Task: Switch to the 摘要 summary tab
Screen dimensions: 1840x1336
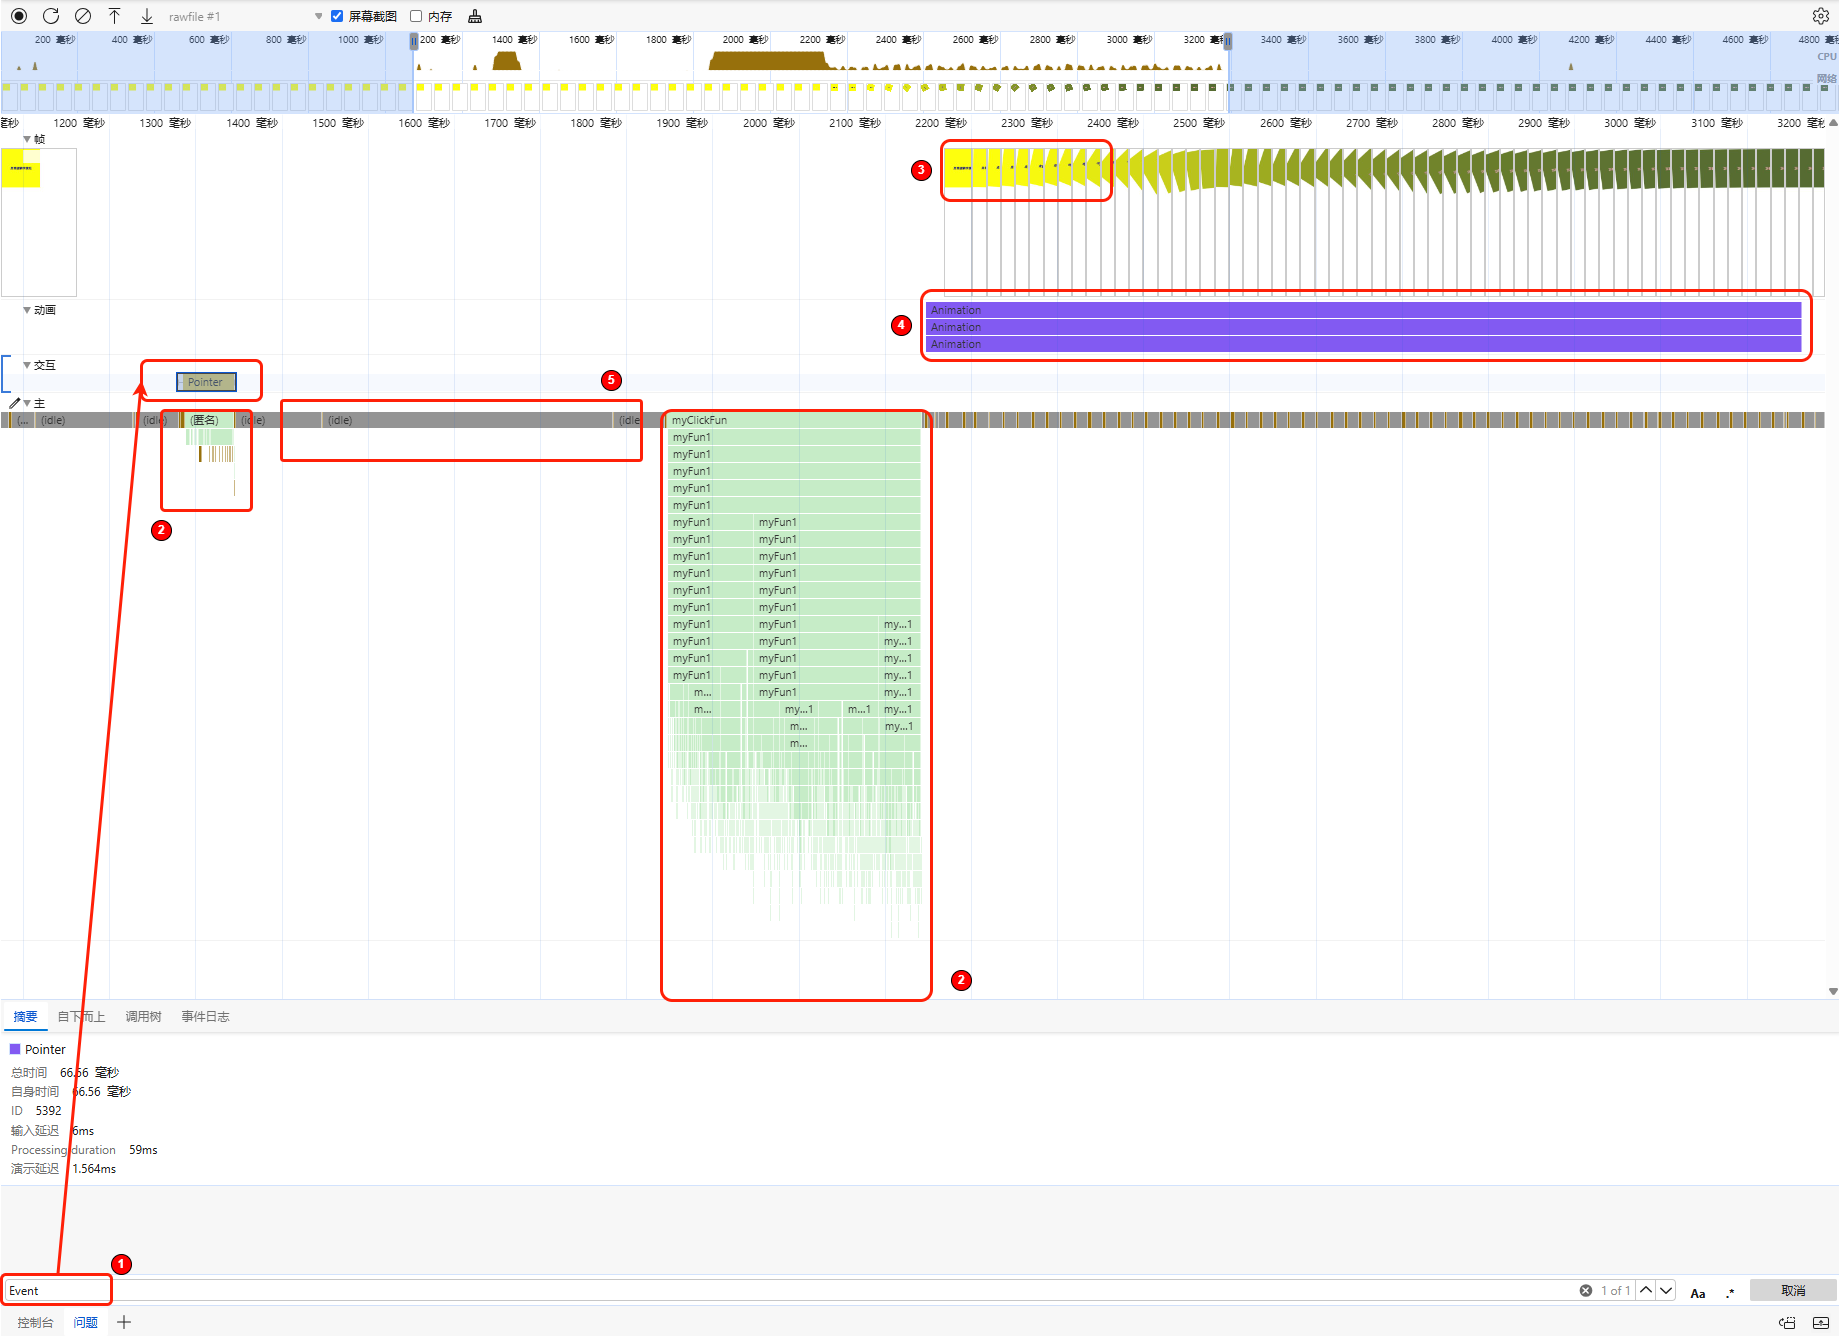Action: 25,1016
